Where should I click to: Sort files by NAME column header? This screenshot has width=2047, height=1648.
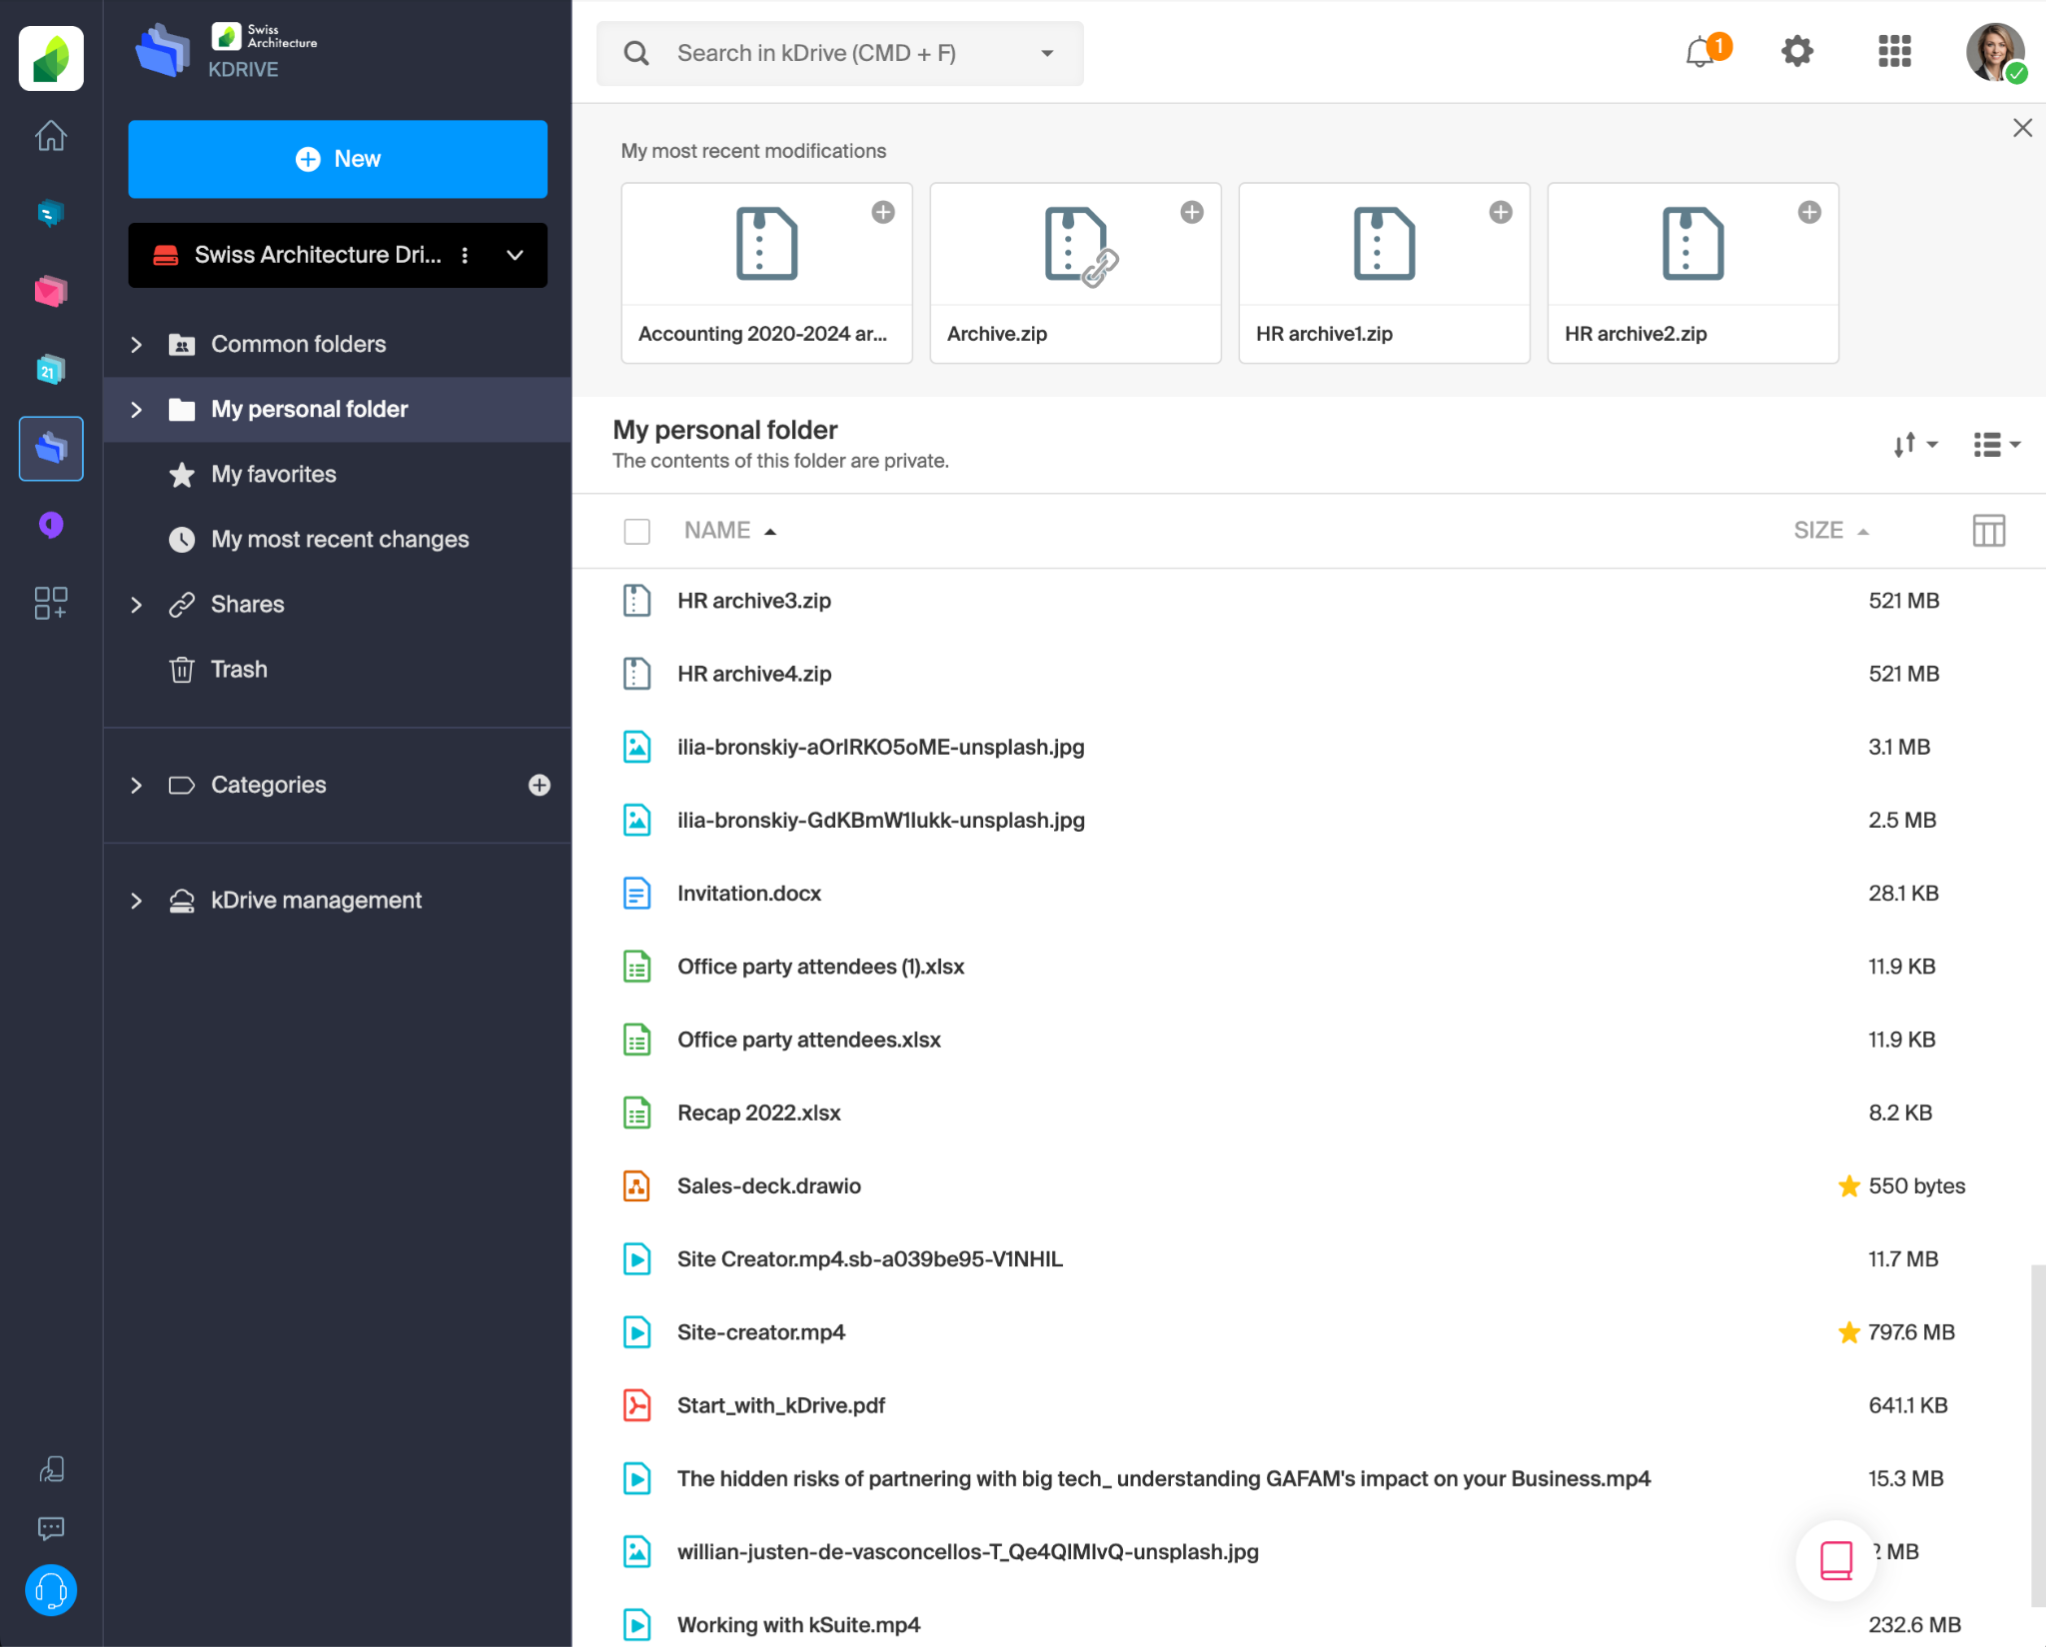click(x=730, y=531)
